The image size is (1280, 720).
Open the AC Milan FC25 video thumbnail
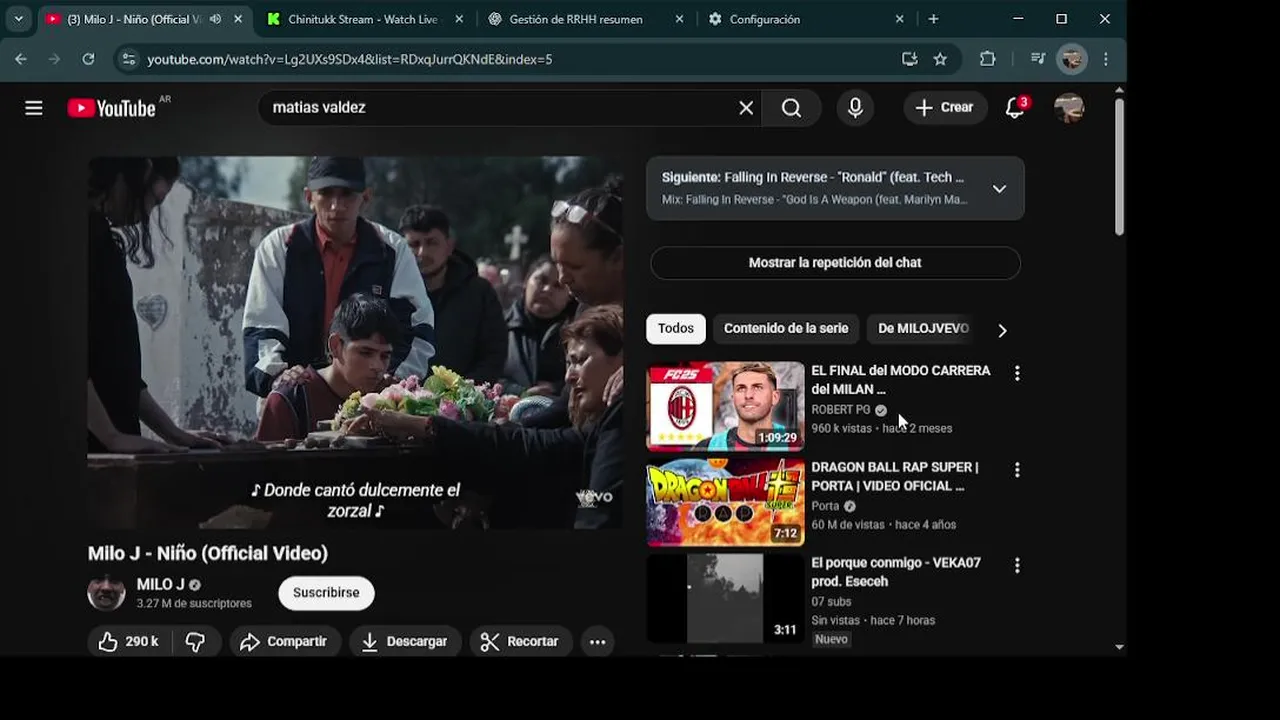tap(725, 406)
